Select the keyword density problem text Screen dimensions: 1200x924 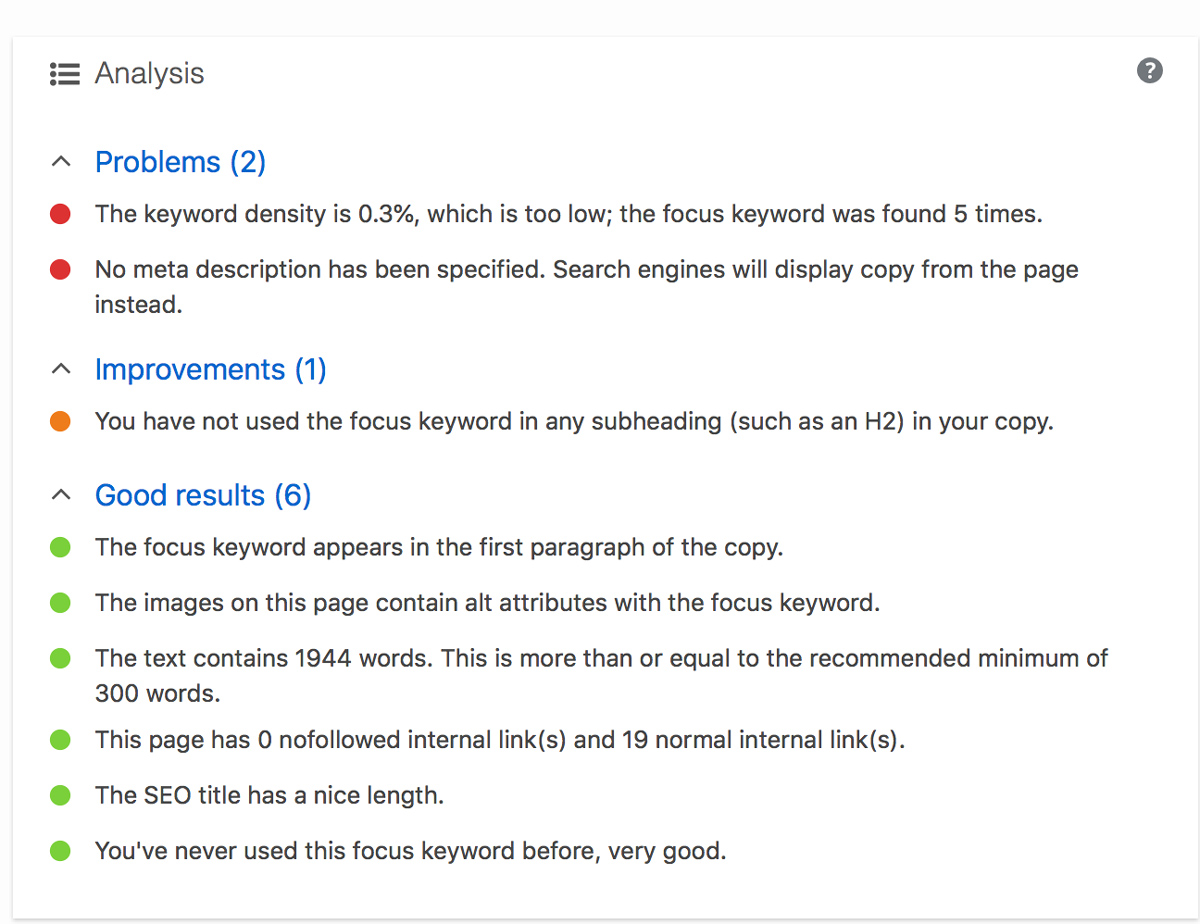click(x=568, y=214)
